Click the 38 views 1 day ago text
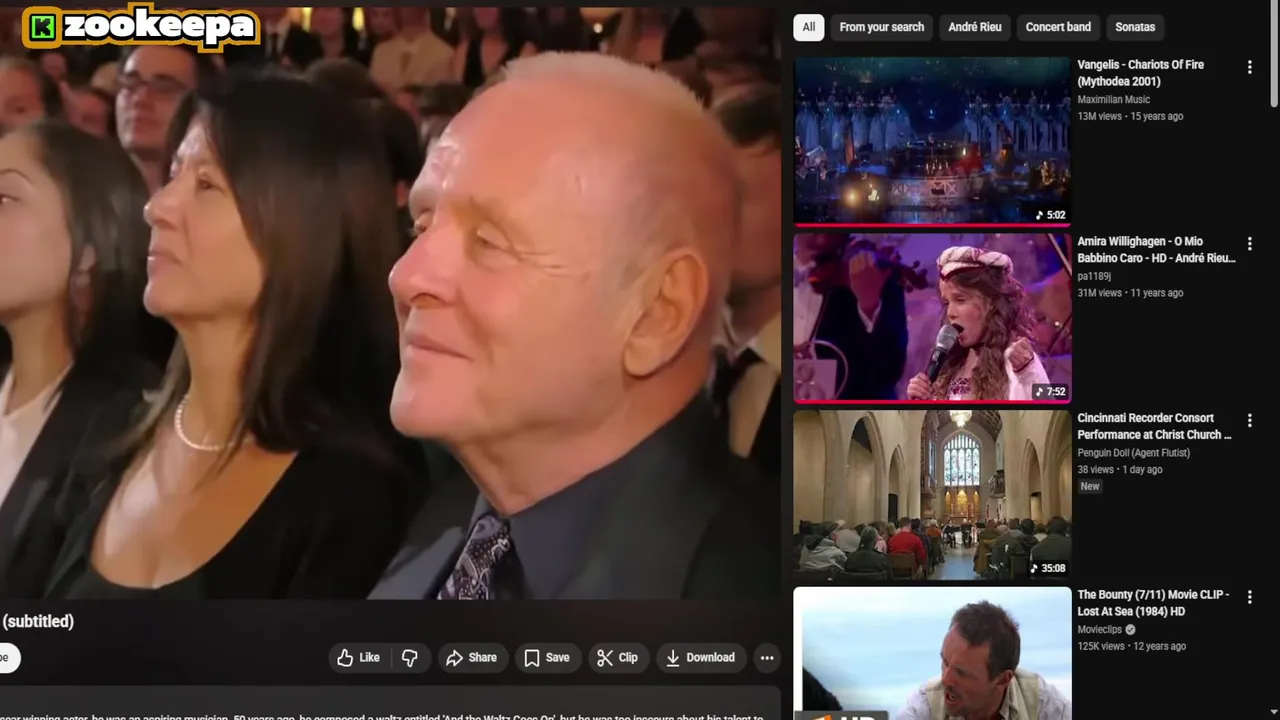Image resolution: width=1280 pixels, height=720 pixels. [x=1120, y=470]
